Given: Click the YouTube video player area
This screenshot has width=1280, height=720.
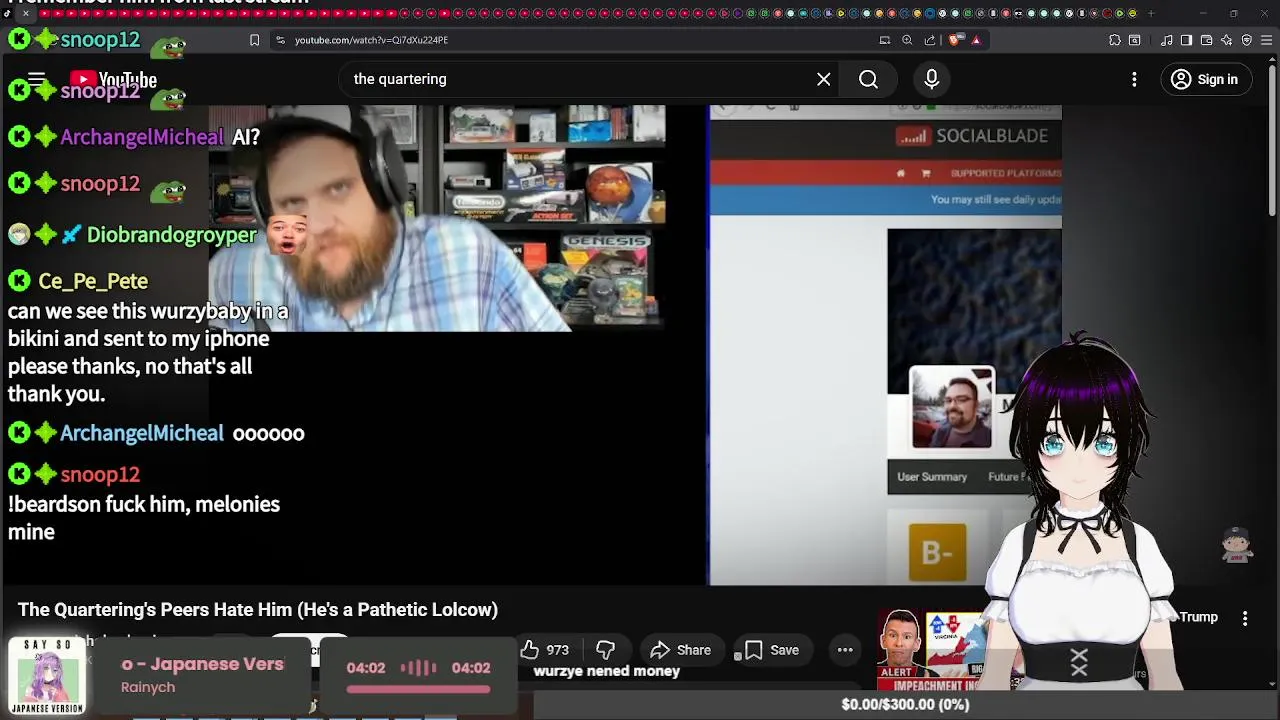Looking at the screenshot, I should [x=636, y=345].
